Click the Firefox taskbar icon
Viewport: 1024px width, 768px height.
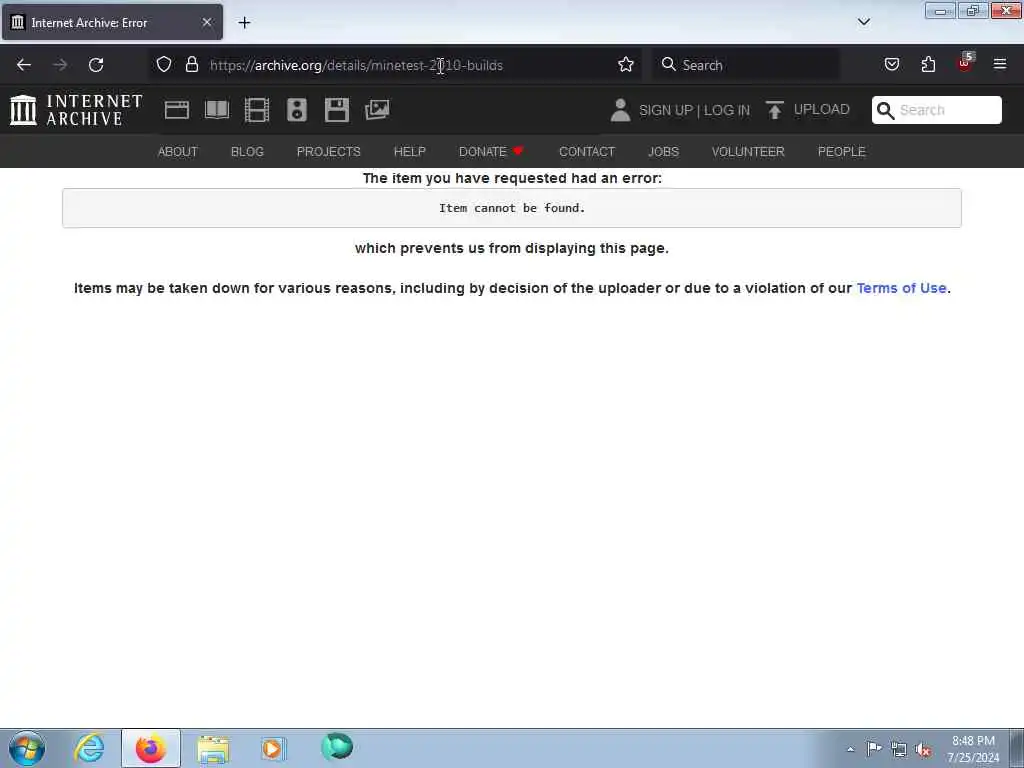click(151, 748)
